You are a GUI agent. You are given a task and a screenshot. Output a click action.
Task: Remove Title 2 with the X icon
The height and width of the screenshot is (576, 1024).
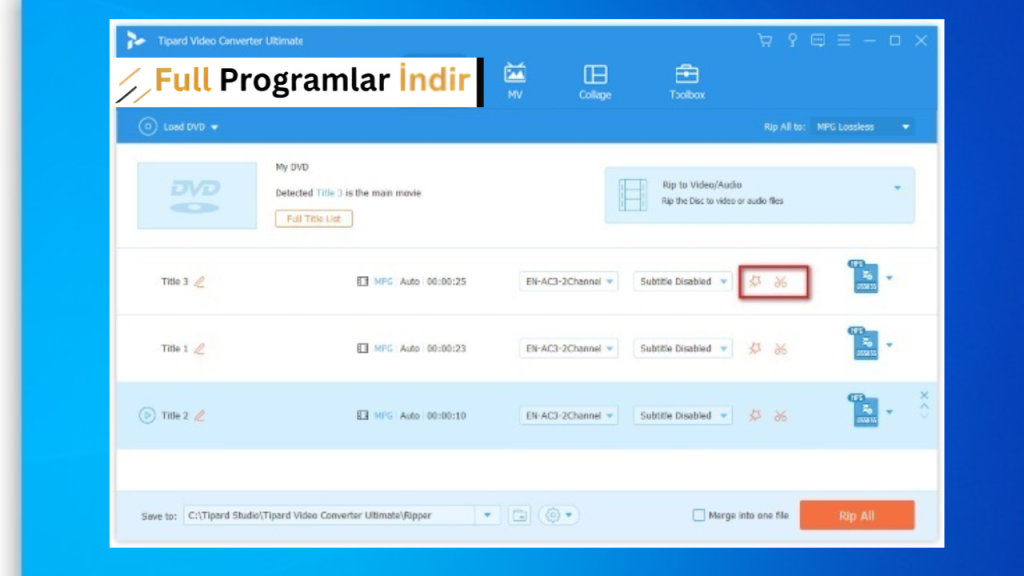(924, 395)
